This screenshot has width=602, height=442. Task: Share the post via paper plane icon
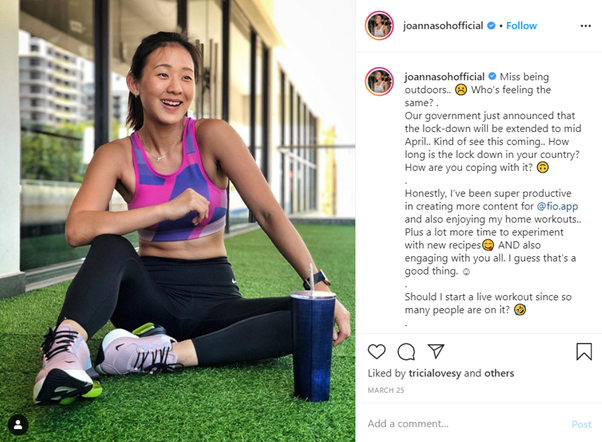pyautogui.click(x=436, y=351)
